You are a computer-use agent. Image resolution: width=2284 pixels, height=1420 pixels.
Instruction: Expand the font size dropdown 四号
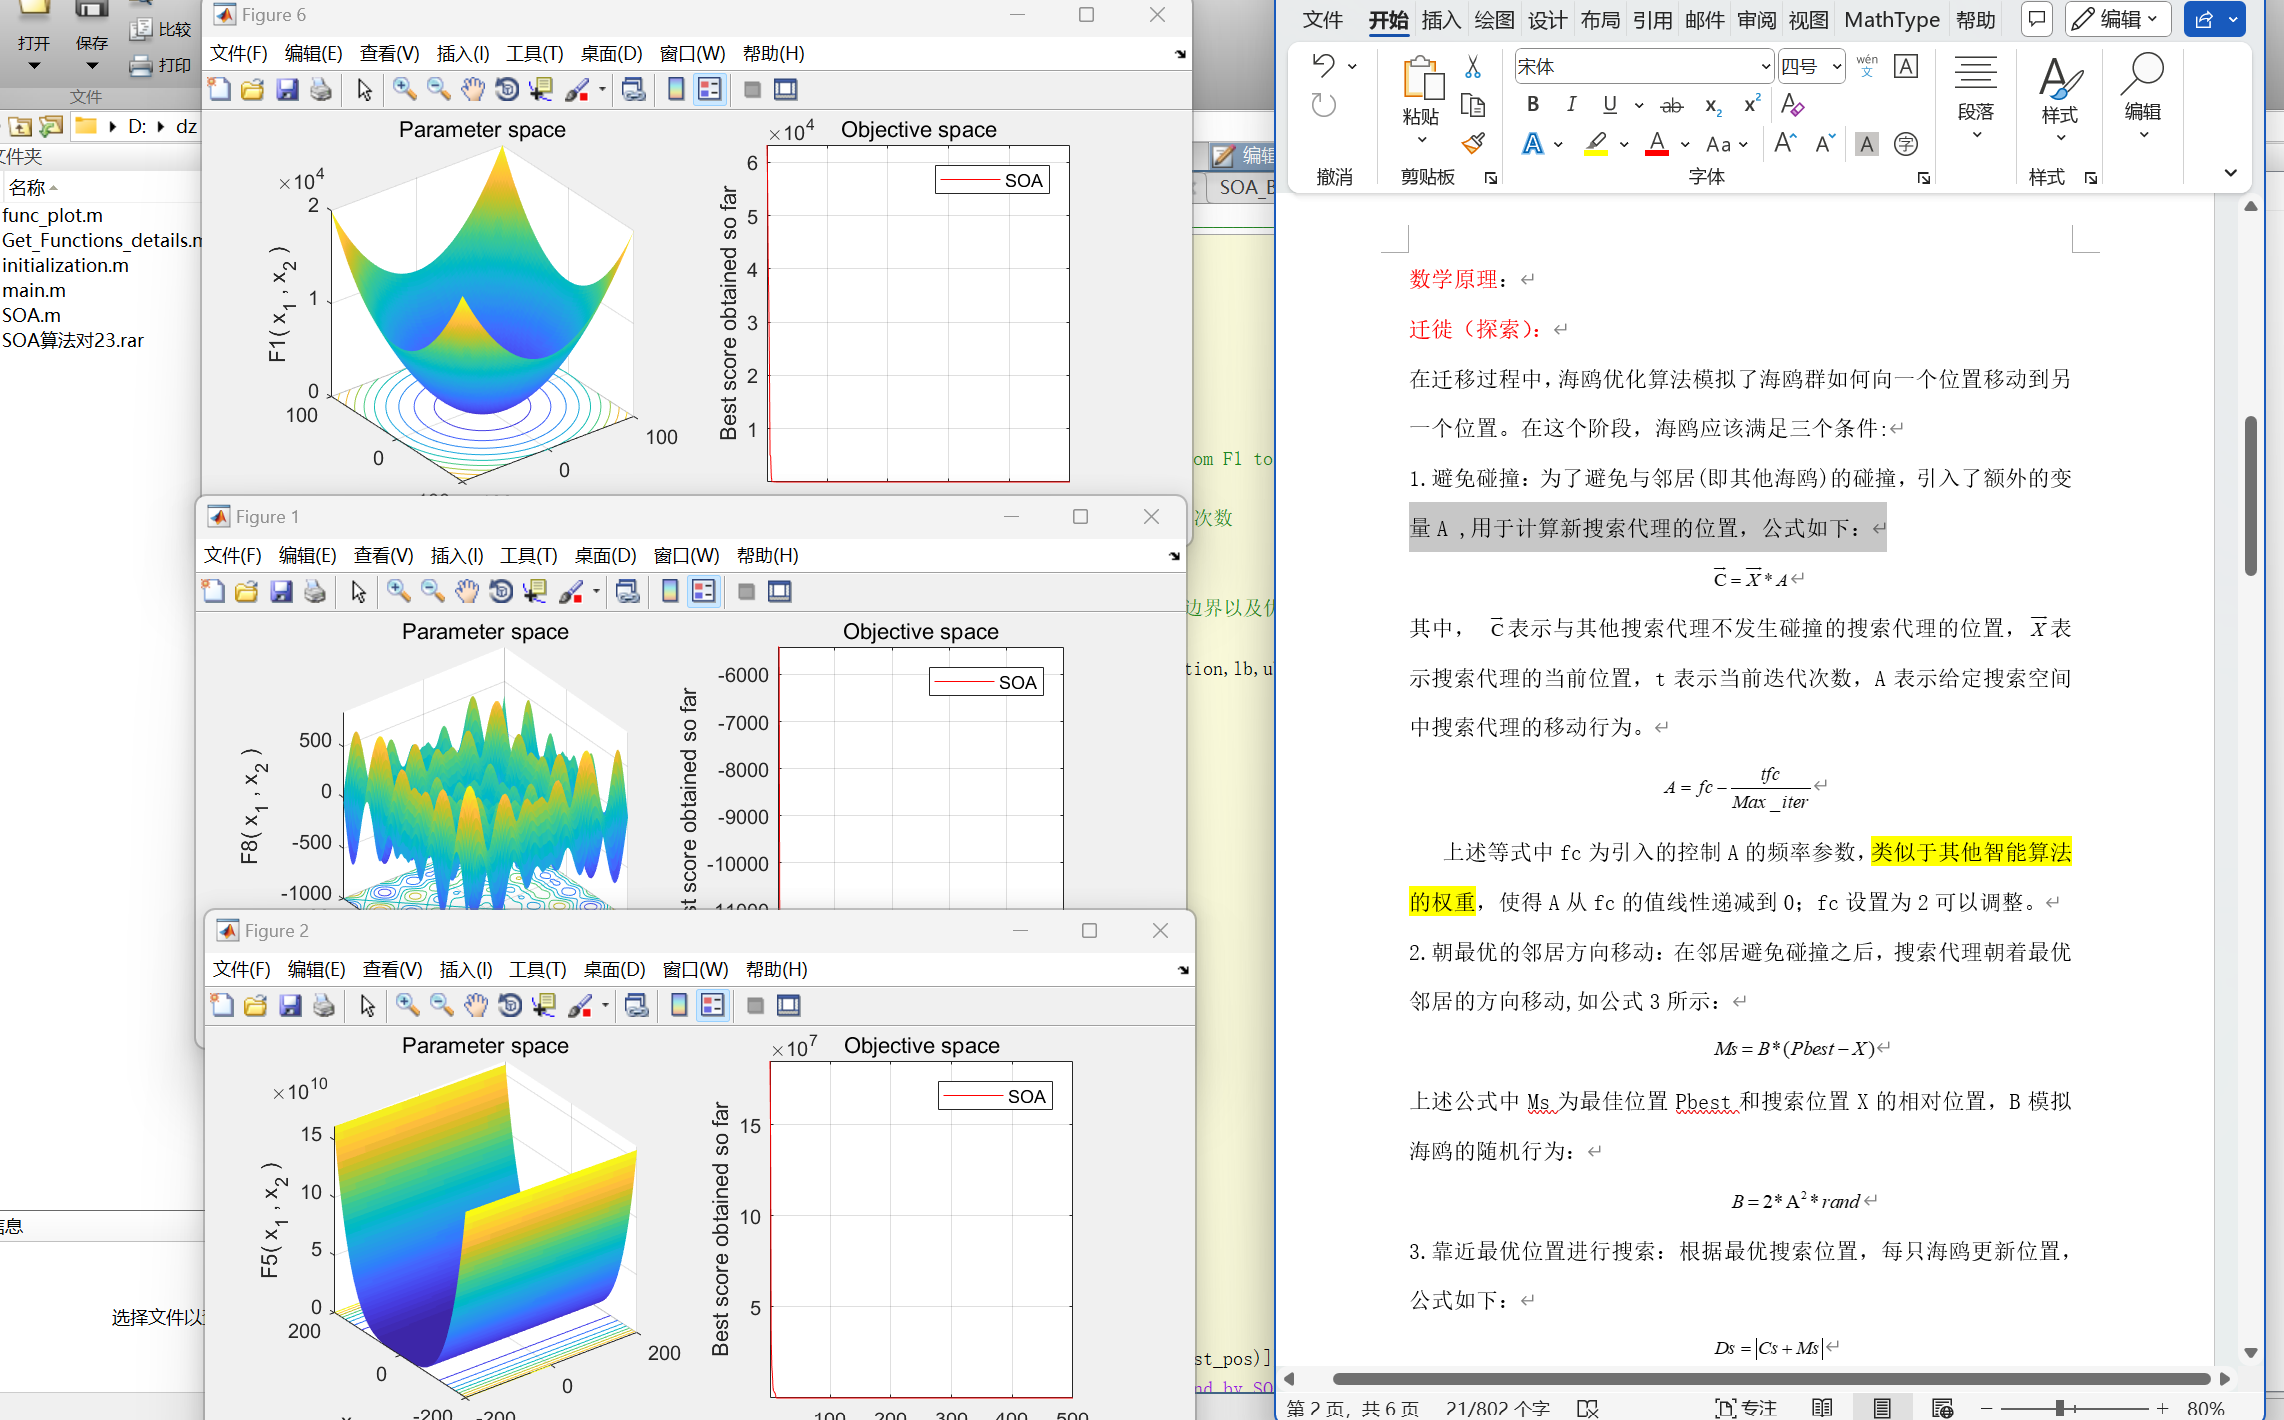pos(1837,67)
